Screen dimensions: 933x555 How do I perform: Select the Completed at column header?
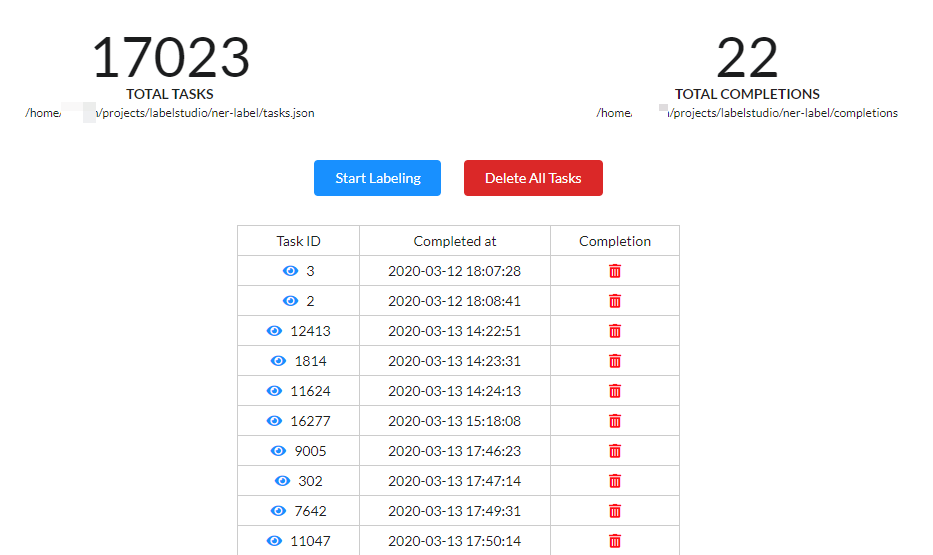coord(455,241)
